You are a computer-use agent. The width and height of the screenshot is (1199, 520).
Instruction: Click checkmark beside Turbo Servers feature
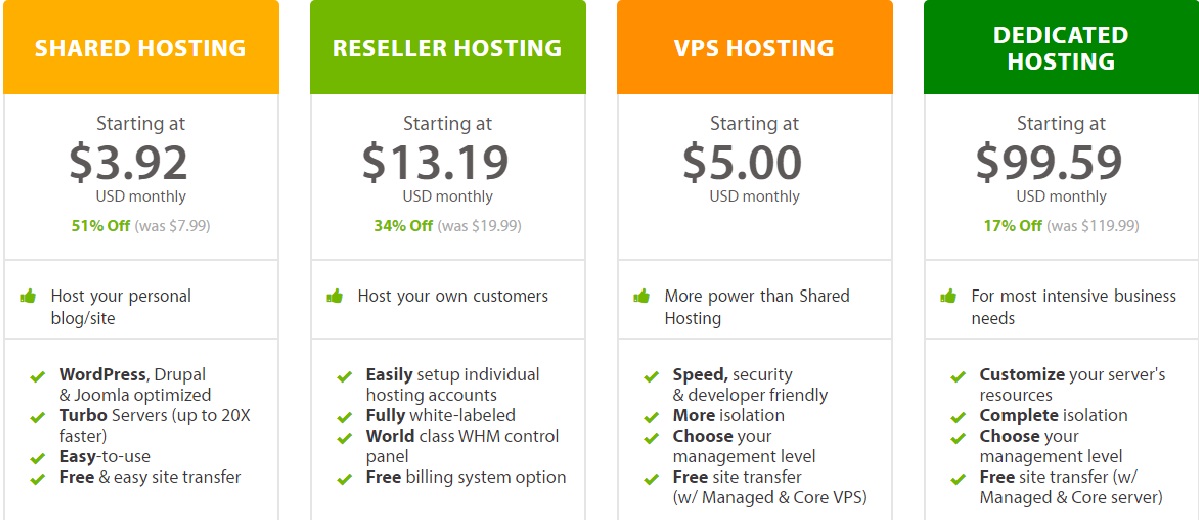(37, 418)
